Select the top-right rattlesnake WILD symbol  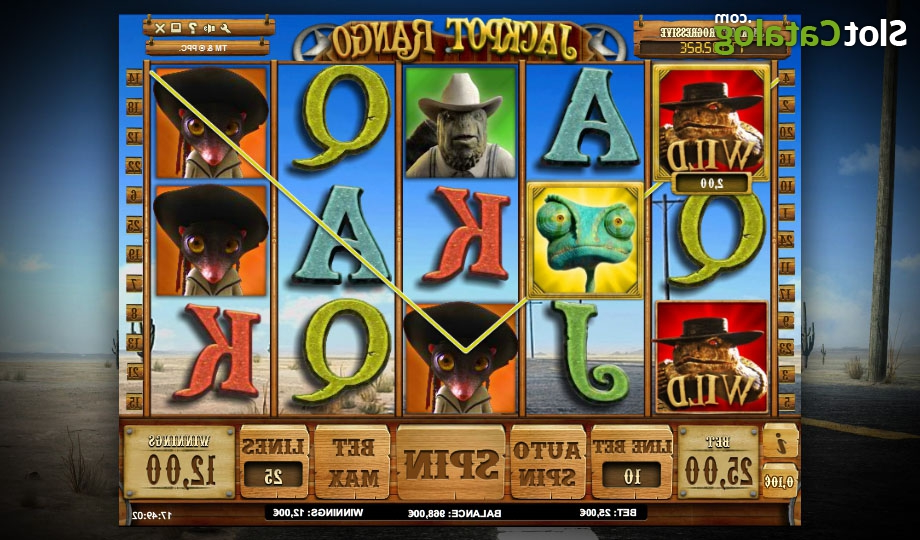[711, 124]
